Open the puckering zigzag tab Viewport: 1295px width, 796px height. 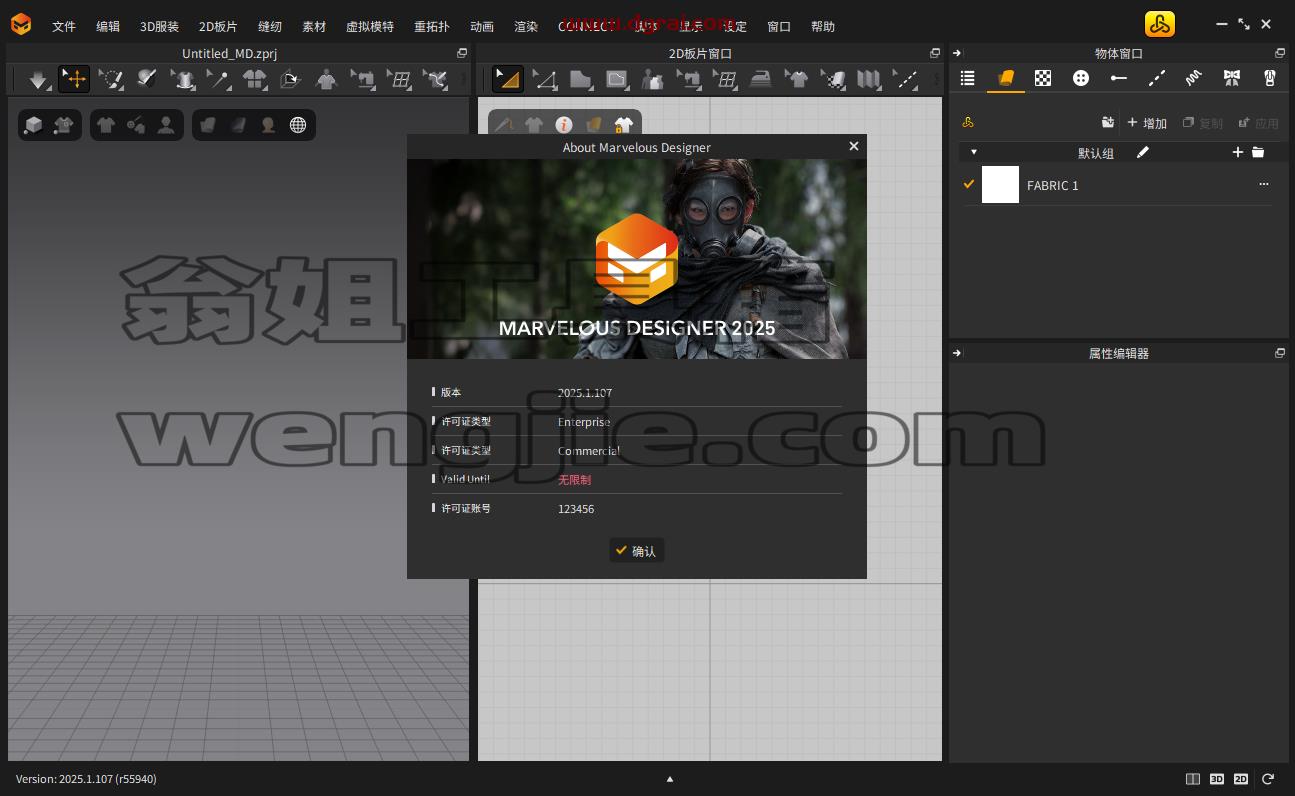[1194, 78]
